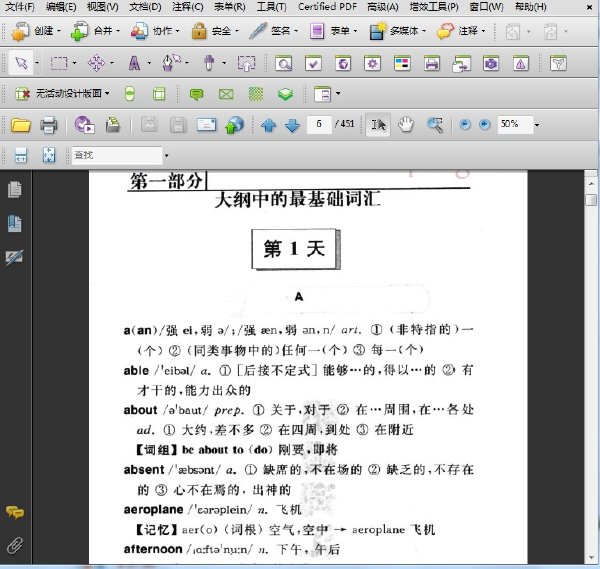Click the 合并 button

click(x=96, y=31)
